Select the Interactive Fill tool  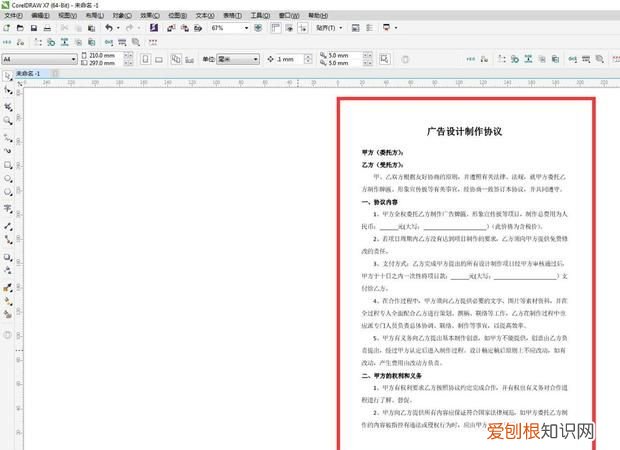click(x=8, y=301)
